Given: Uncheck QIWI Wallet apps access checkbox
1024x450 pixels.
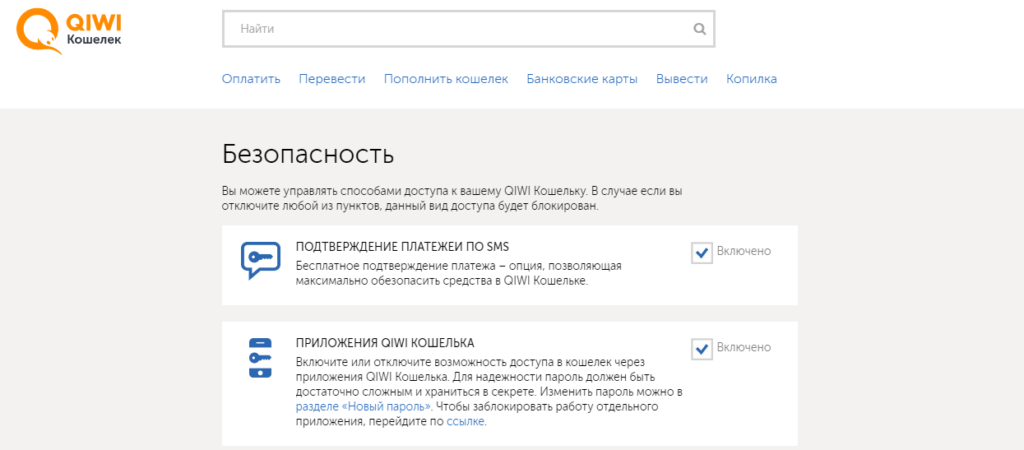Looking at the screenshot, I should (701, 348).
